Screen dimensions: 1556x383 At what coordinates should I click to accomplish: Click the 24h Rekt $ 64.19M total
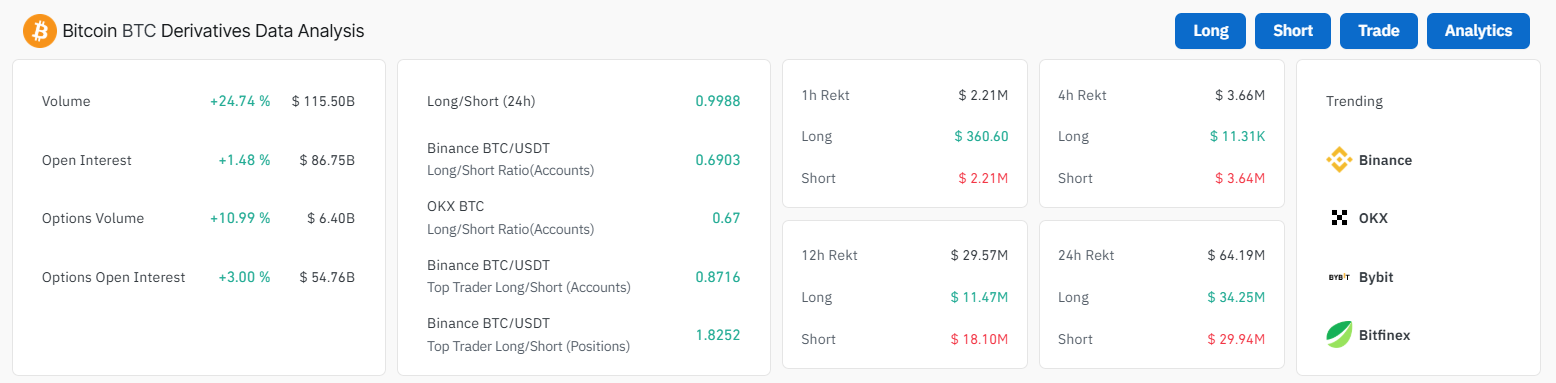pyautogui.click(x=1236, y=255)
